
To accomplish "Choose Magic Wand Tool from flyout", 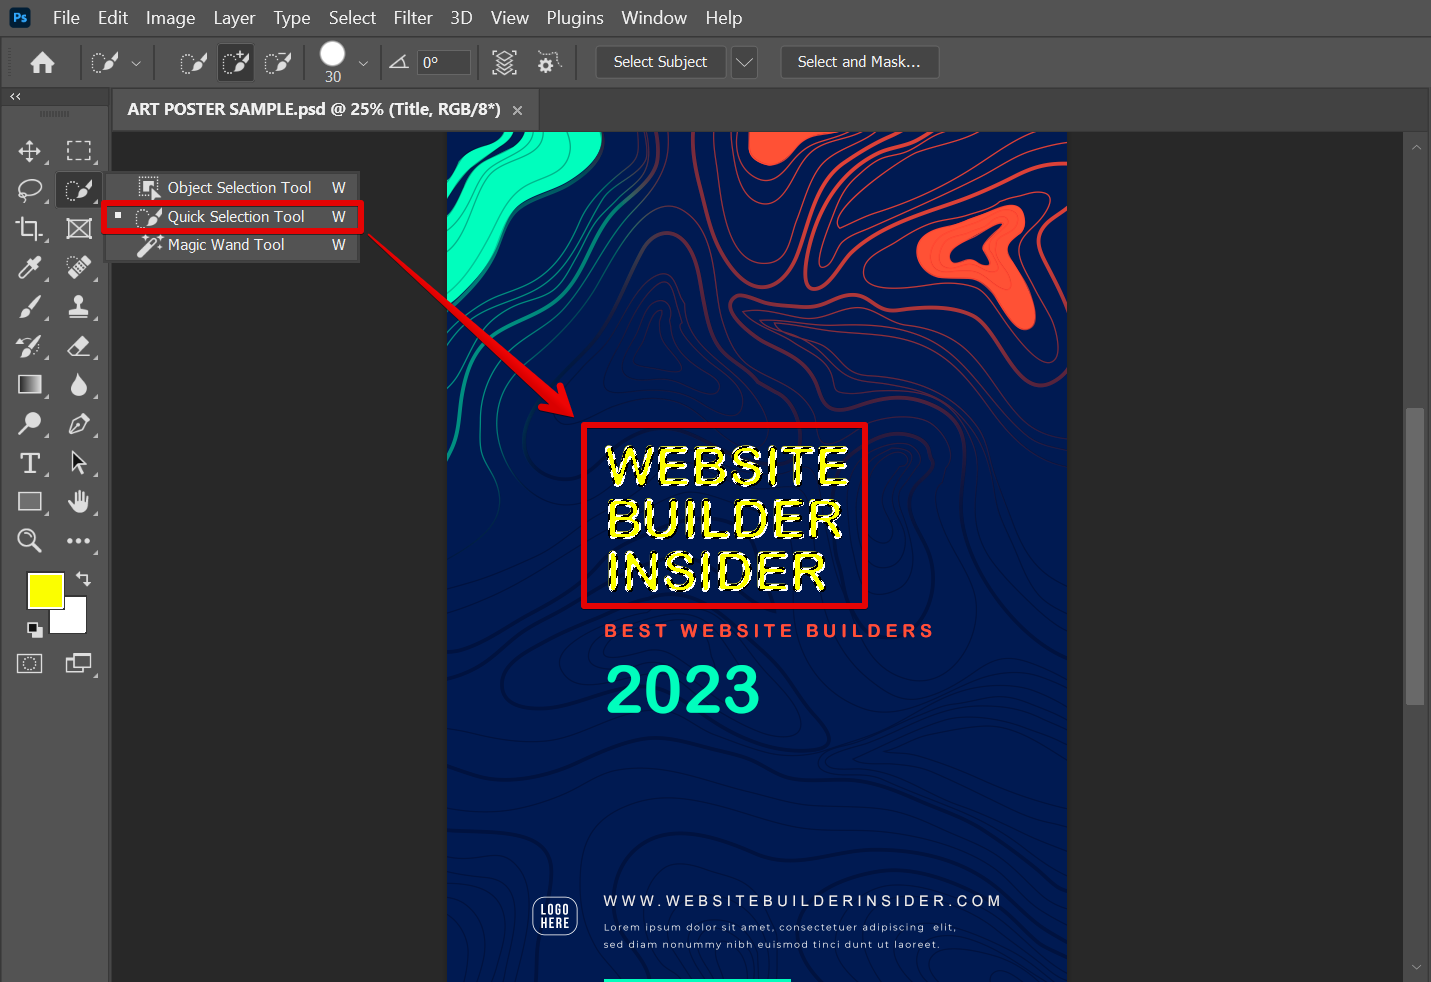I will pos(226,245).
